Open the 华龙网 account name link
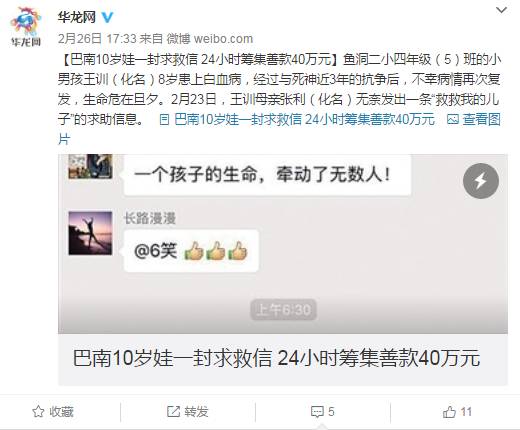The width and height of the screenshot is (520, 430). click(77, 17)
